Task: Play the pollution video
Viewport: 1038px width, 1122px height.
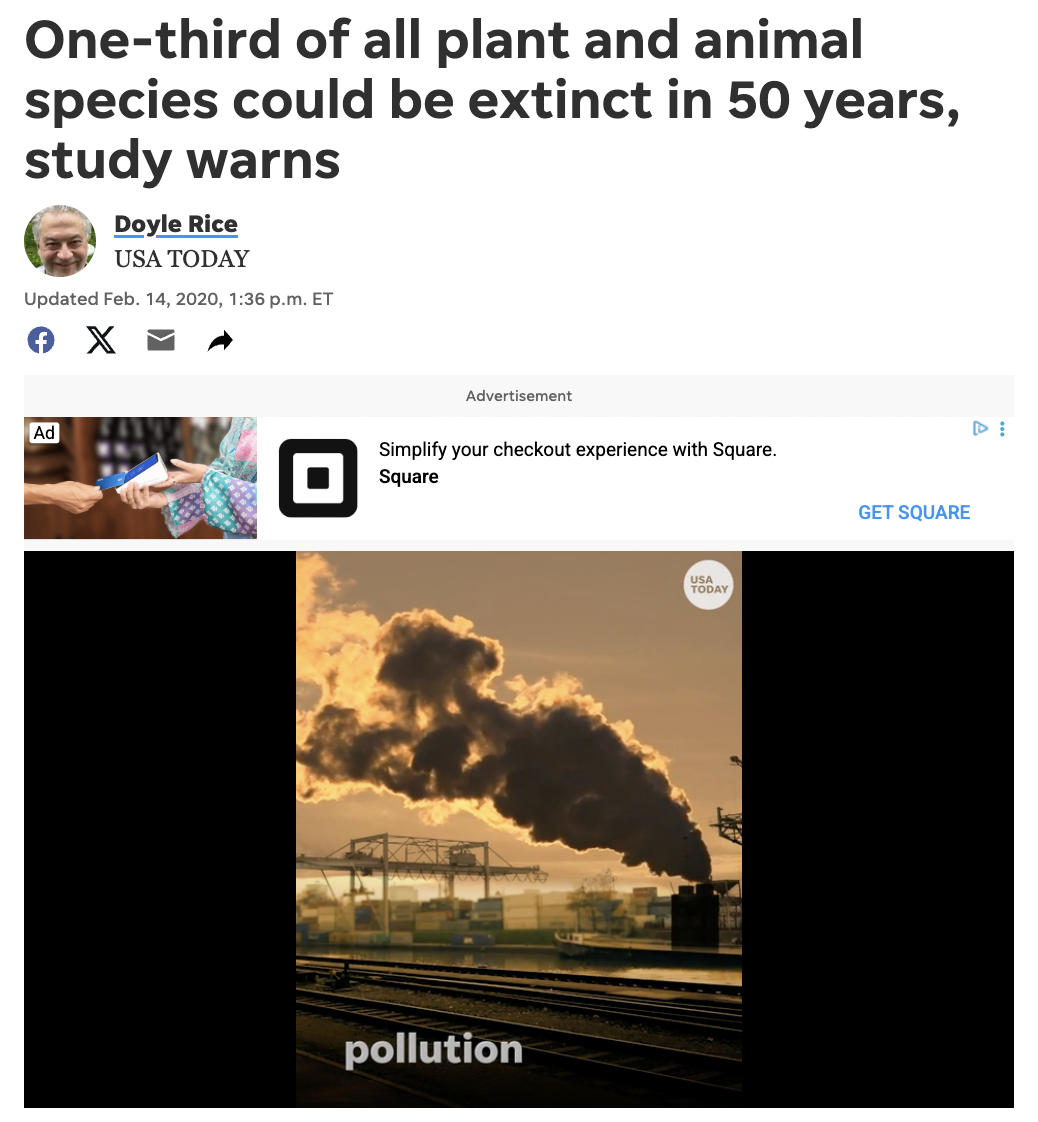Action: click(519, 829)
